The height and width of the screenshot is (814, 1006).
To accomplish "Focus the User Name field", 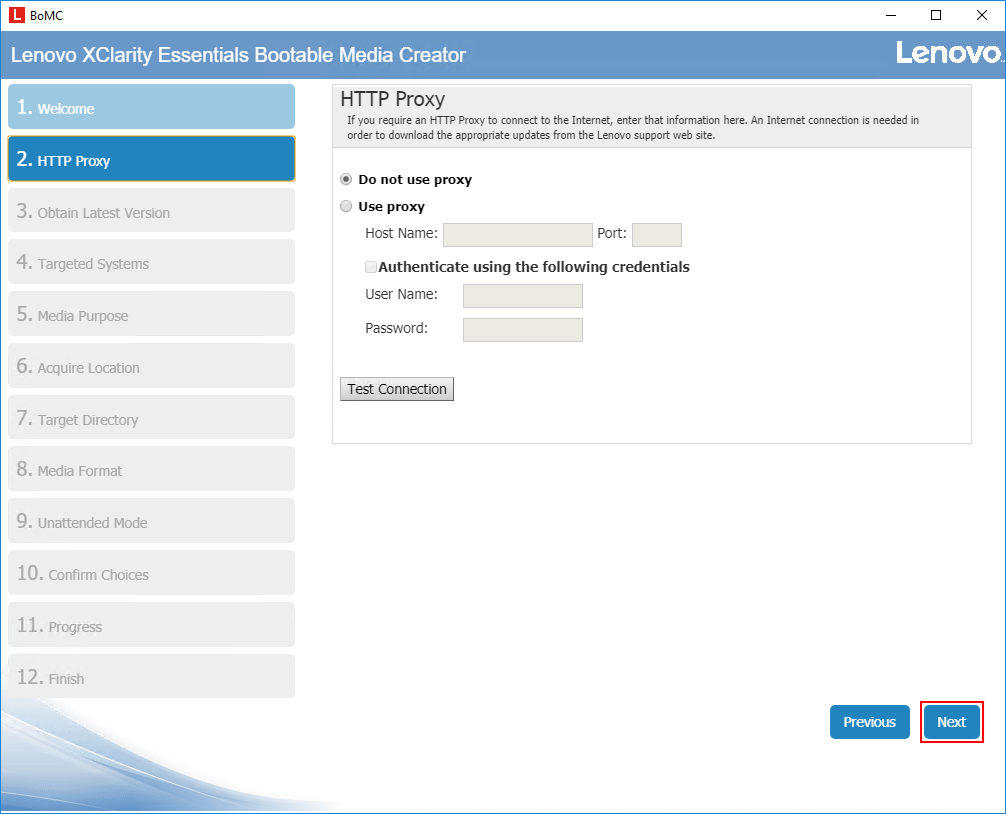I will click(523, 296).
